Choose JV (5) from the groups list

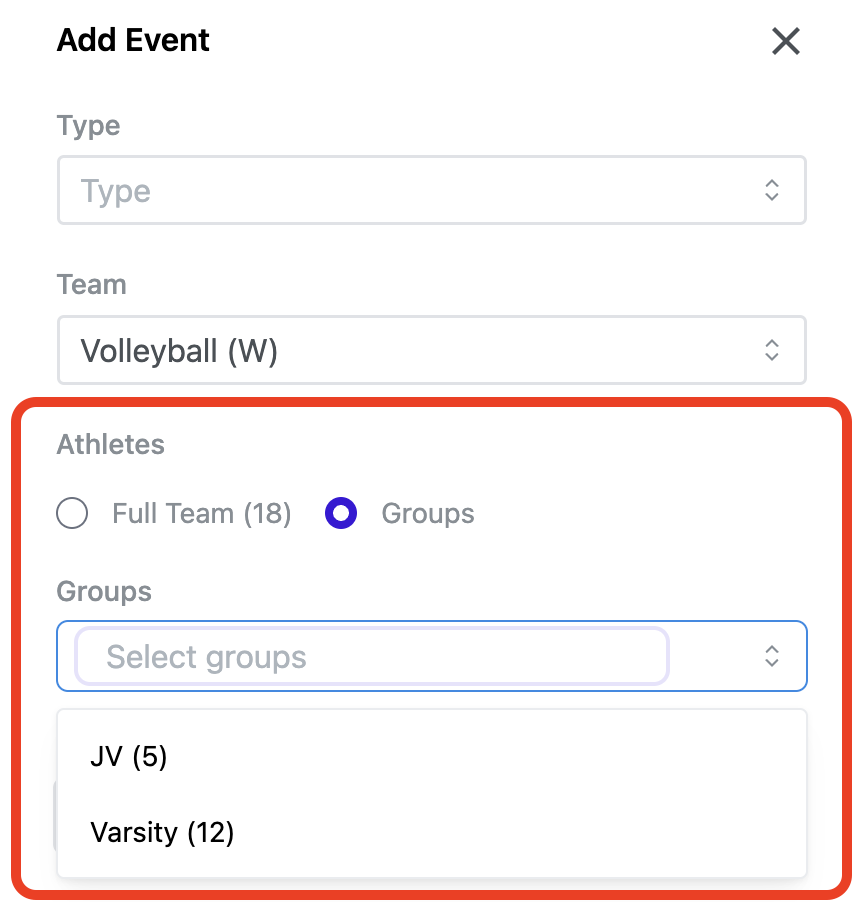tap(129, 757)
